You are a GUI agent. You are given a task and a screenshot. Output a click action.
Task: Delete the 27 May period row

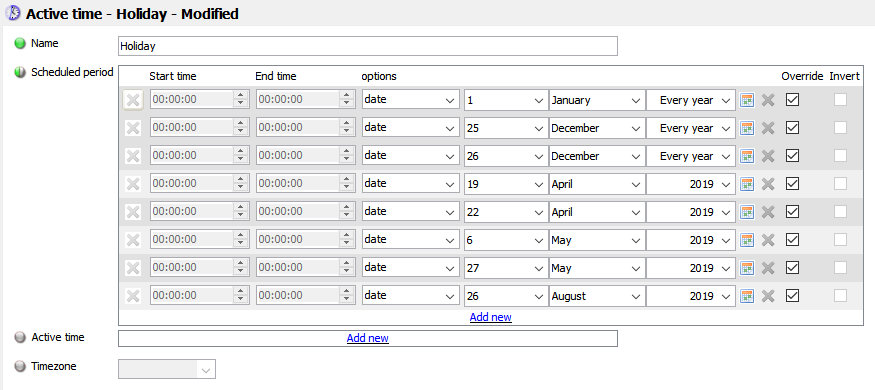coord(133,268)
